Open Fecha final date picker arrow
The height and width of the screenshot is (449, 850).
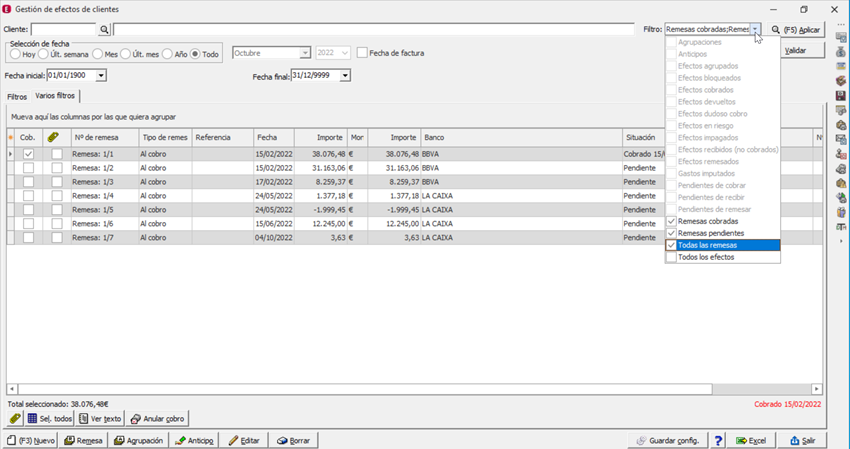click(x=345, y=76)
